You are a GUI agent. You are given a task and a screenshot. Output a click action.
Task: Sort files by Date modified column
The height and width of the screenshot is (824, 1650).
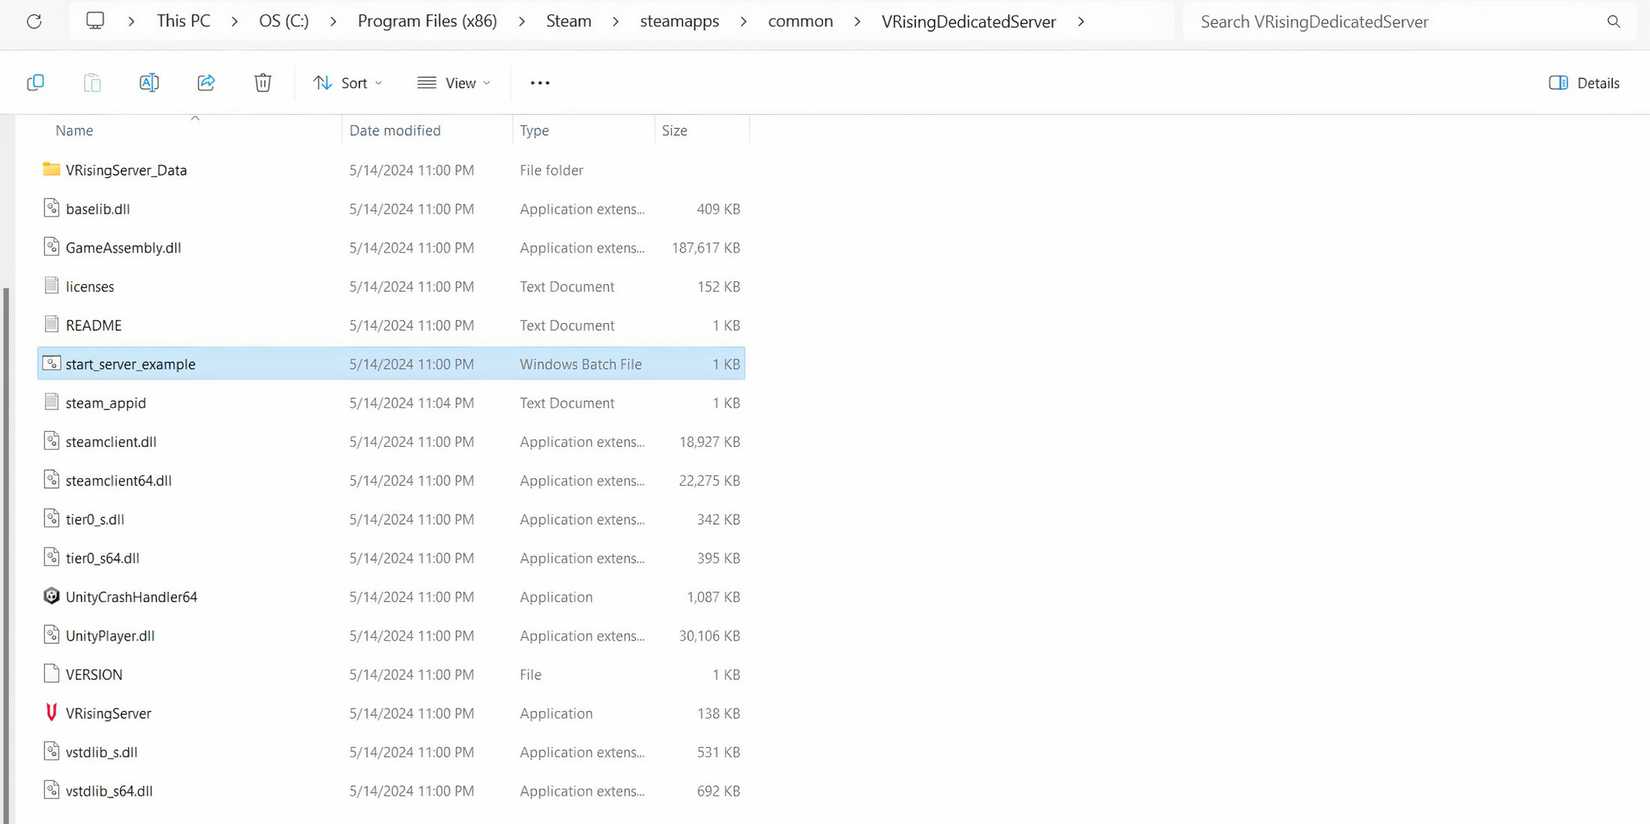(395, 131)
